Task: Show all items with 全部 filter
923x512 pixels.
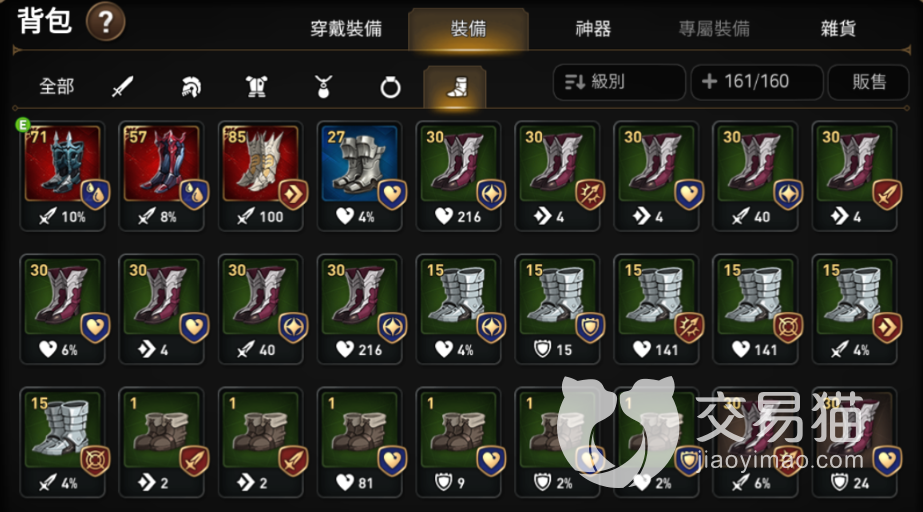Action: point(57,87)
